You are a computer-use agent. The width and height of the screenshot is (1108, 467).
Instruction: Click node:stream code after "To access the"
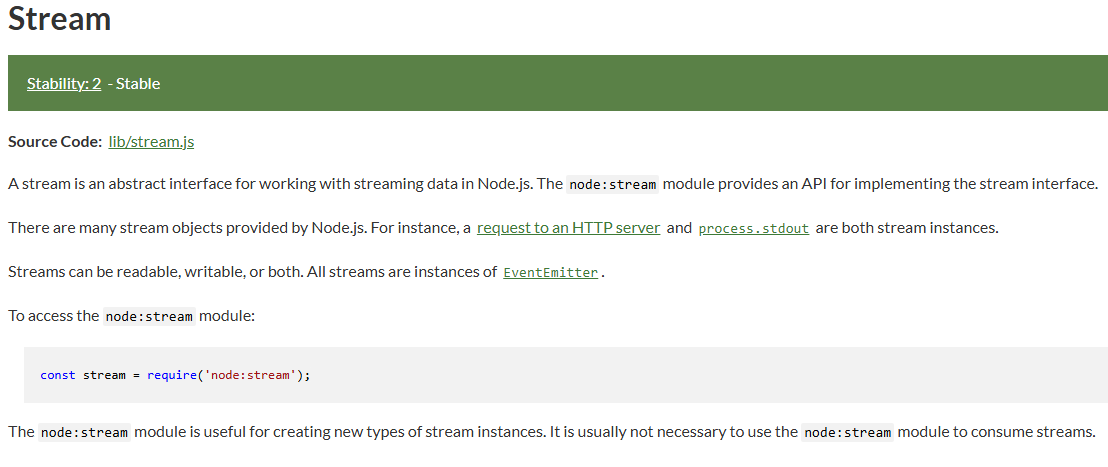[x=149, y=316]
